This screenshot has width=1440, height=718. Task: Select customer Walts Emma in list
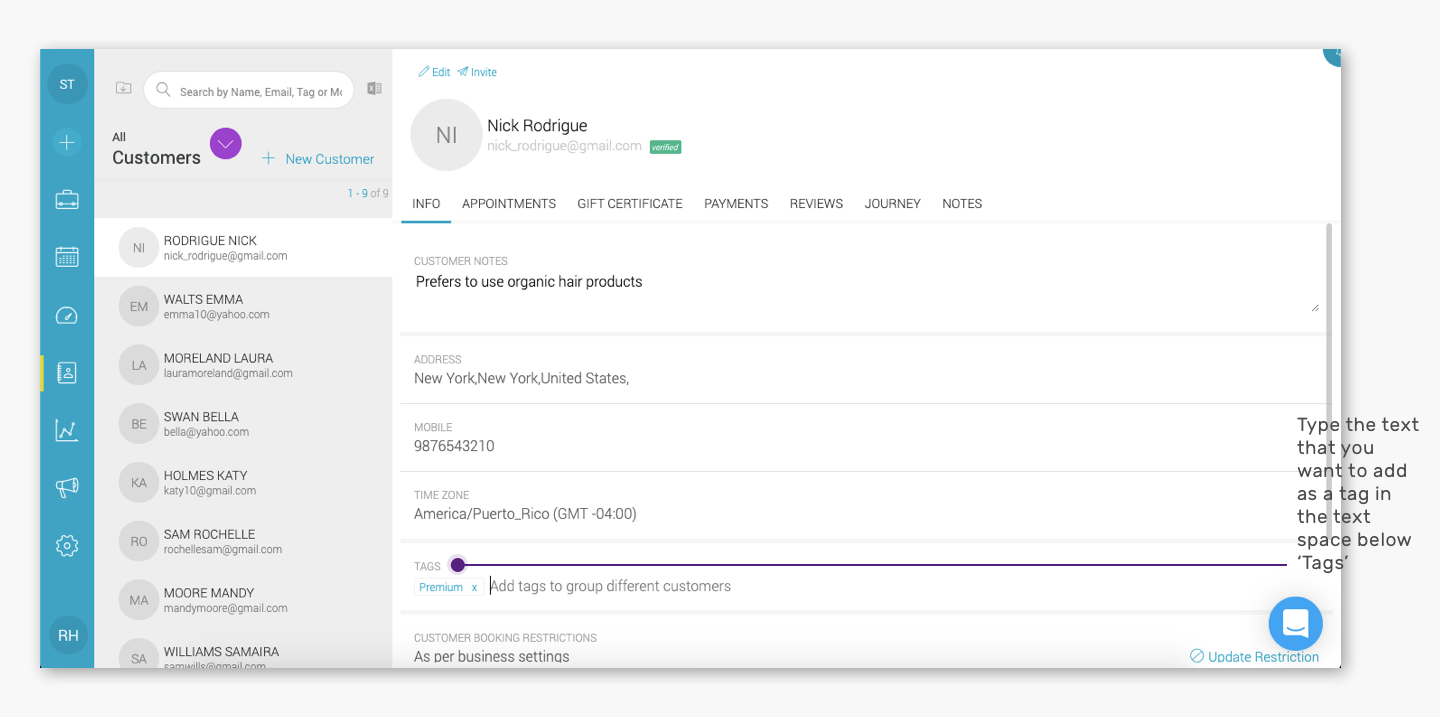pyautogui.click(x=243, y=307)
